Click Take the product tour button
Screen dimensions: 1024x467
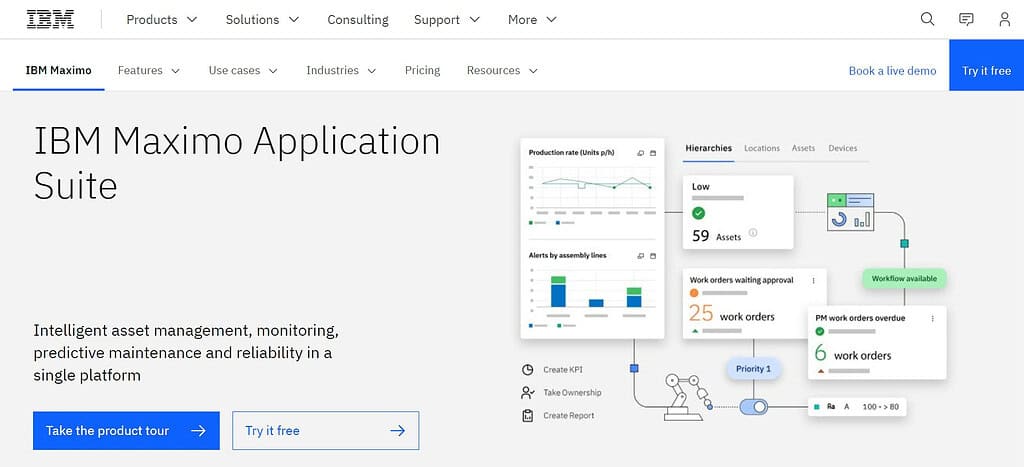coord(126,430)
